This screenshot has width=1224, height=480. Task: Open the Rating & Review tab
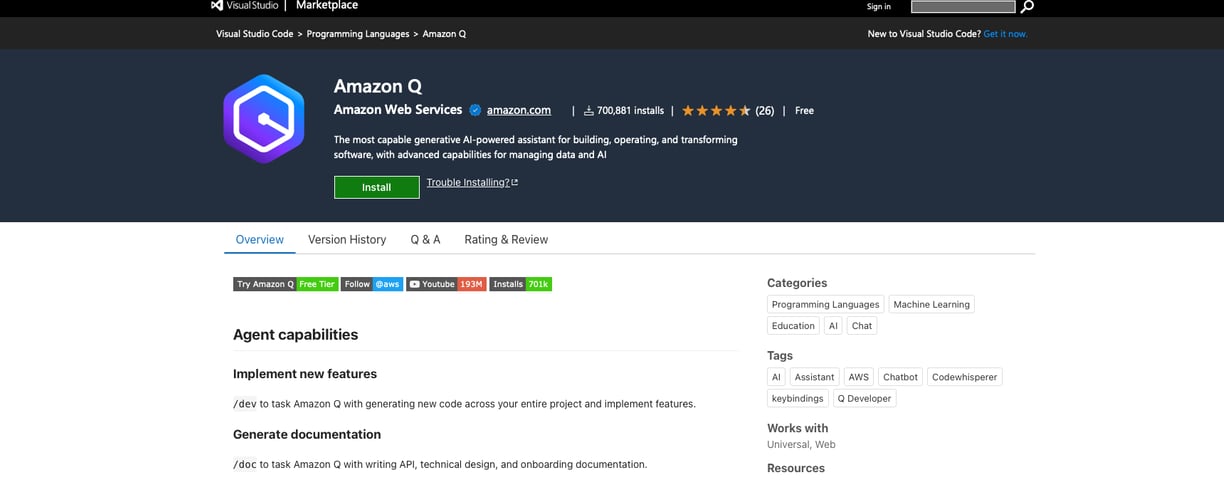point(506,240)
